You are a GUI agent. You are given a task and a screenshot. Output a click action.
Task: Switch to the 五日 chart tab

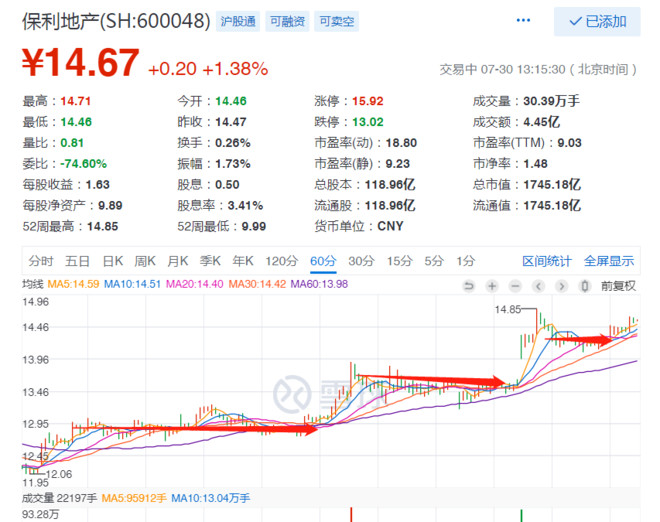pos(77,261)
